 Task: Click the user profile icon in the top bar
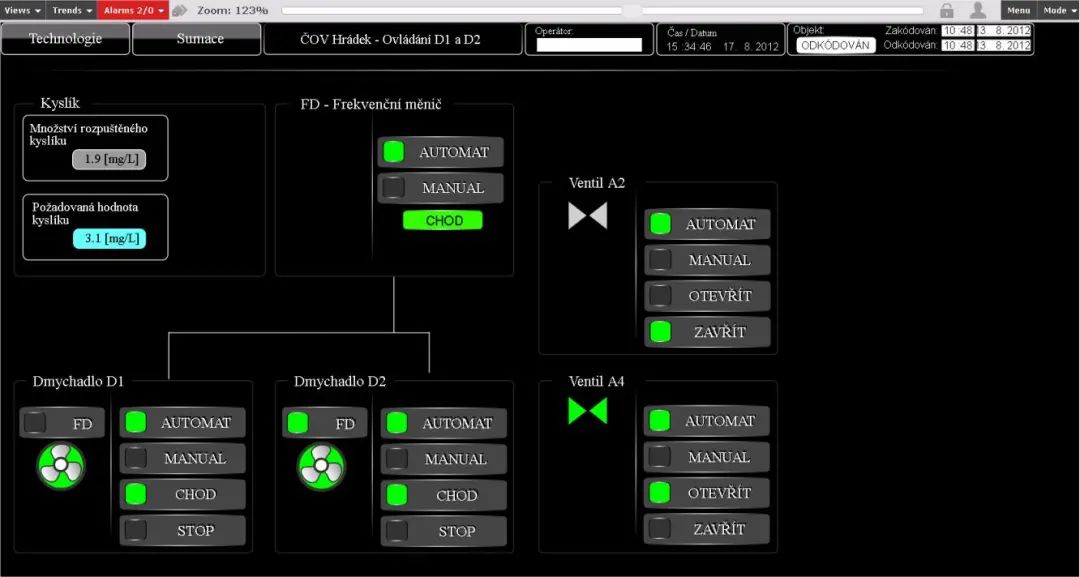click(977, 10)
